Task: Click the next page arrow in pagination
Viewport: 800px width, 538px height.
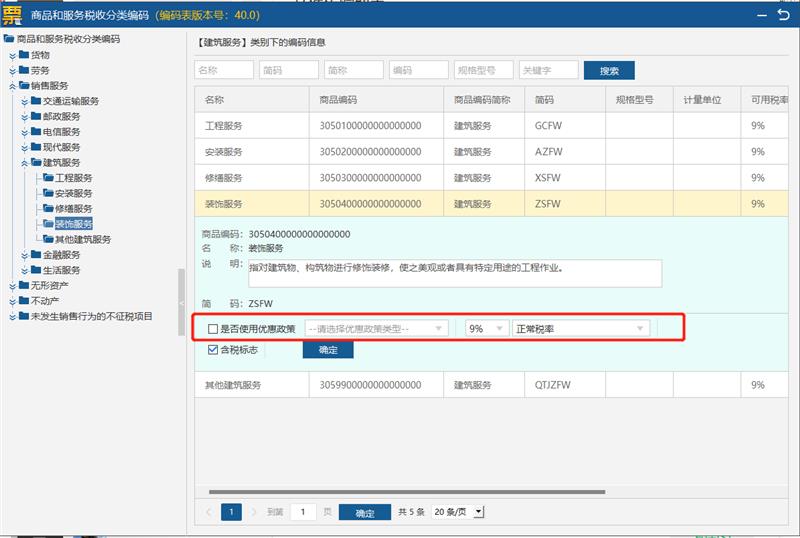Action: 253,512
